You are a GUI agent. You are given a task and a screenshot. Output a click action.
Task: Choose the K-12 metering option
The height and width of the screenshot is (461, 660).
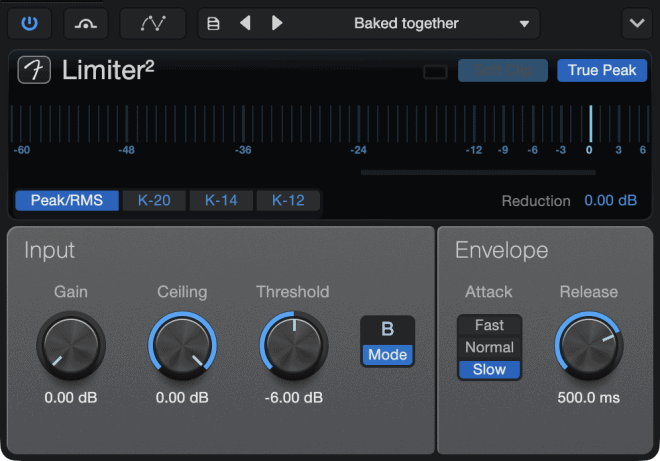(288, 200)
